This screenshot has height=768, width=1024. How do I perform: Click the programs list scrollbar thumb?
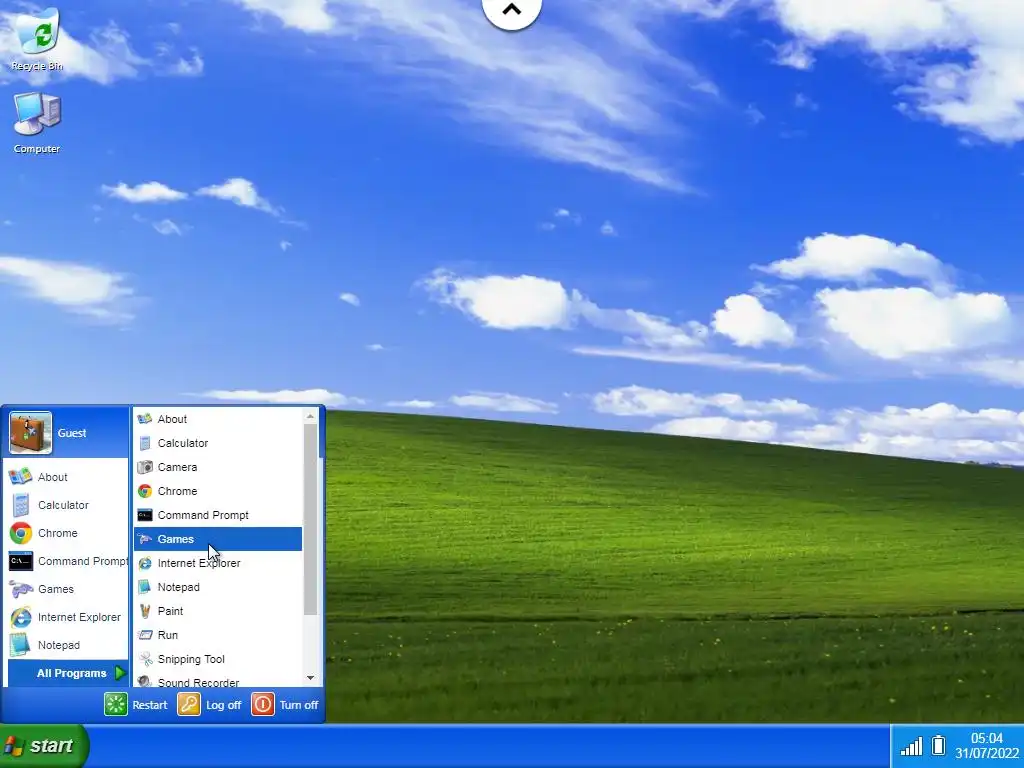point(310,519)
